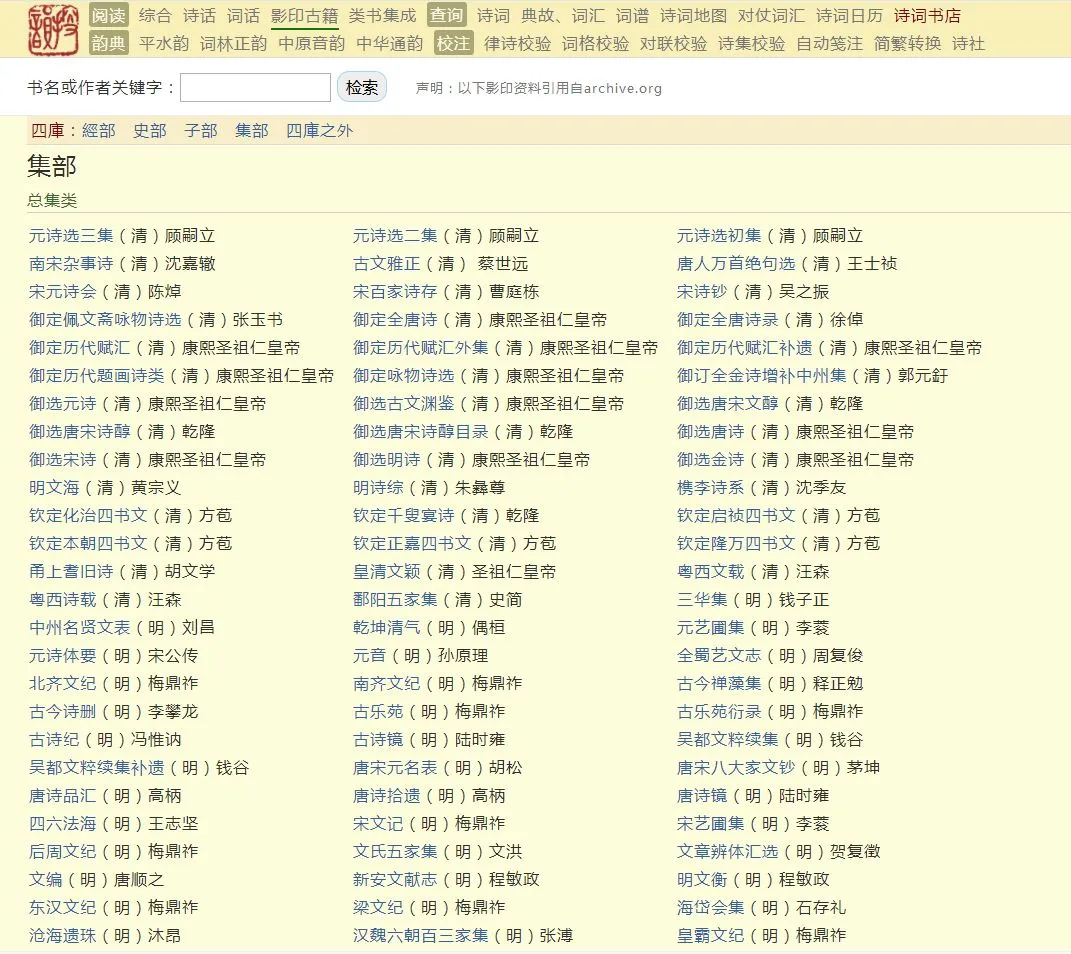This screenshot has width=1071, height=954.
Task: Open 沧海遗珠 book link
Action: pos(62,936)
